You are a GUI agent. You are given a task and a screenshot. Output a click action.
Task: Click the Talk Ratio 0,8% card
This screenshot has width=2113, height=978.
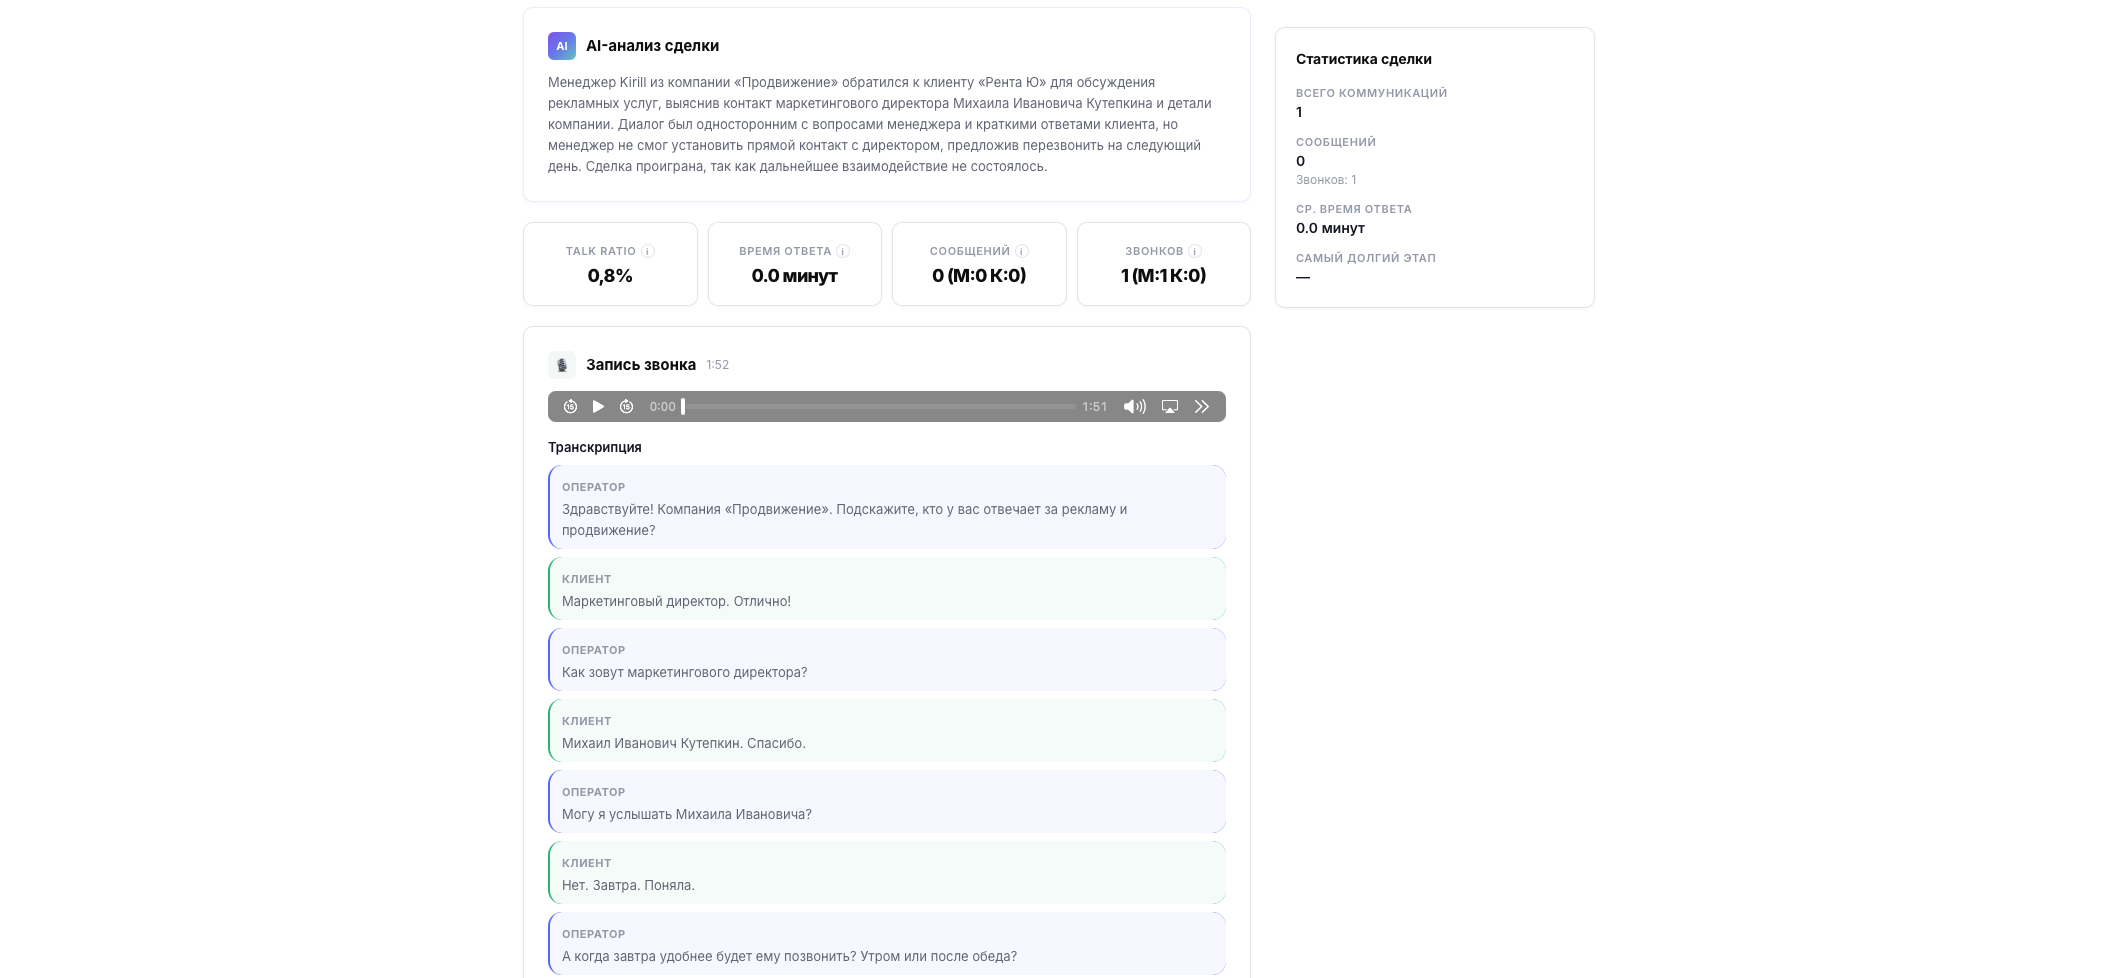point(610,265)
